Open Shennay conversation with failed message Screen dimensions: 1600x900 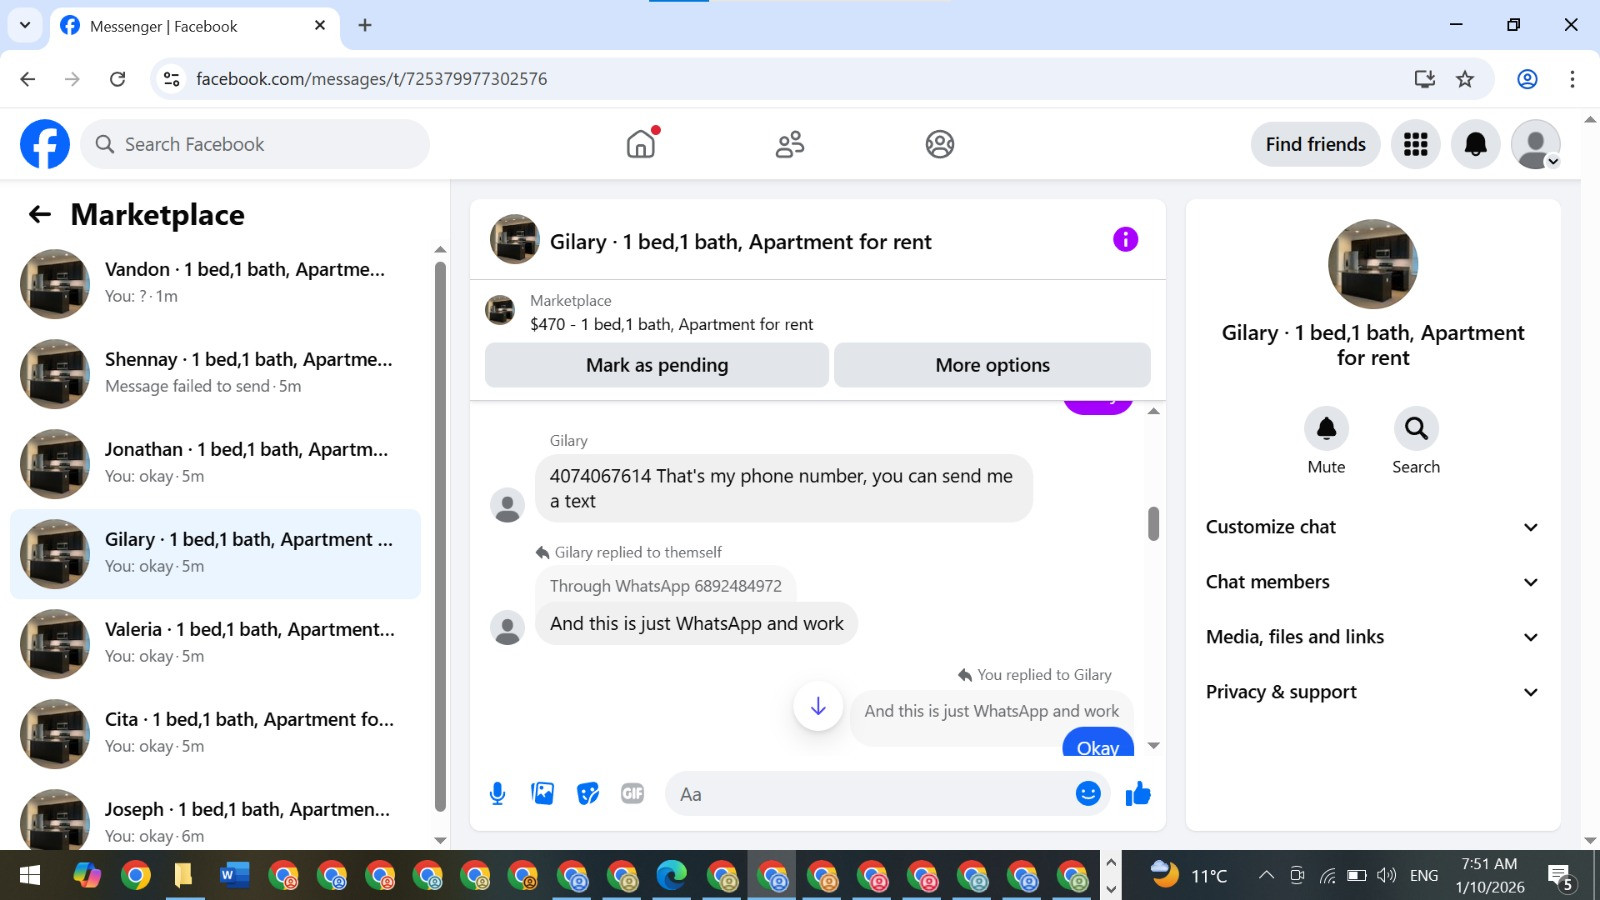click(215, 374)
